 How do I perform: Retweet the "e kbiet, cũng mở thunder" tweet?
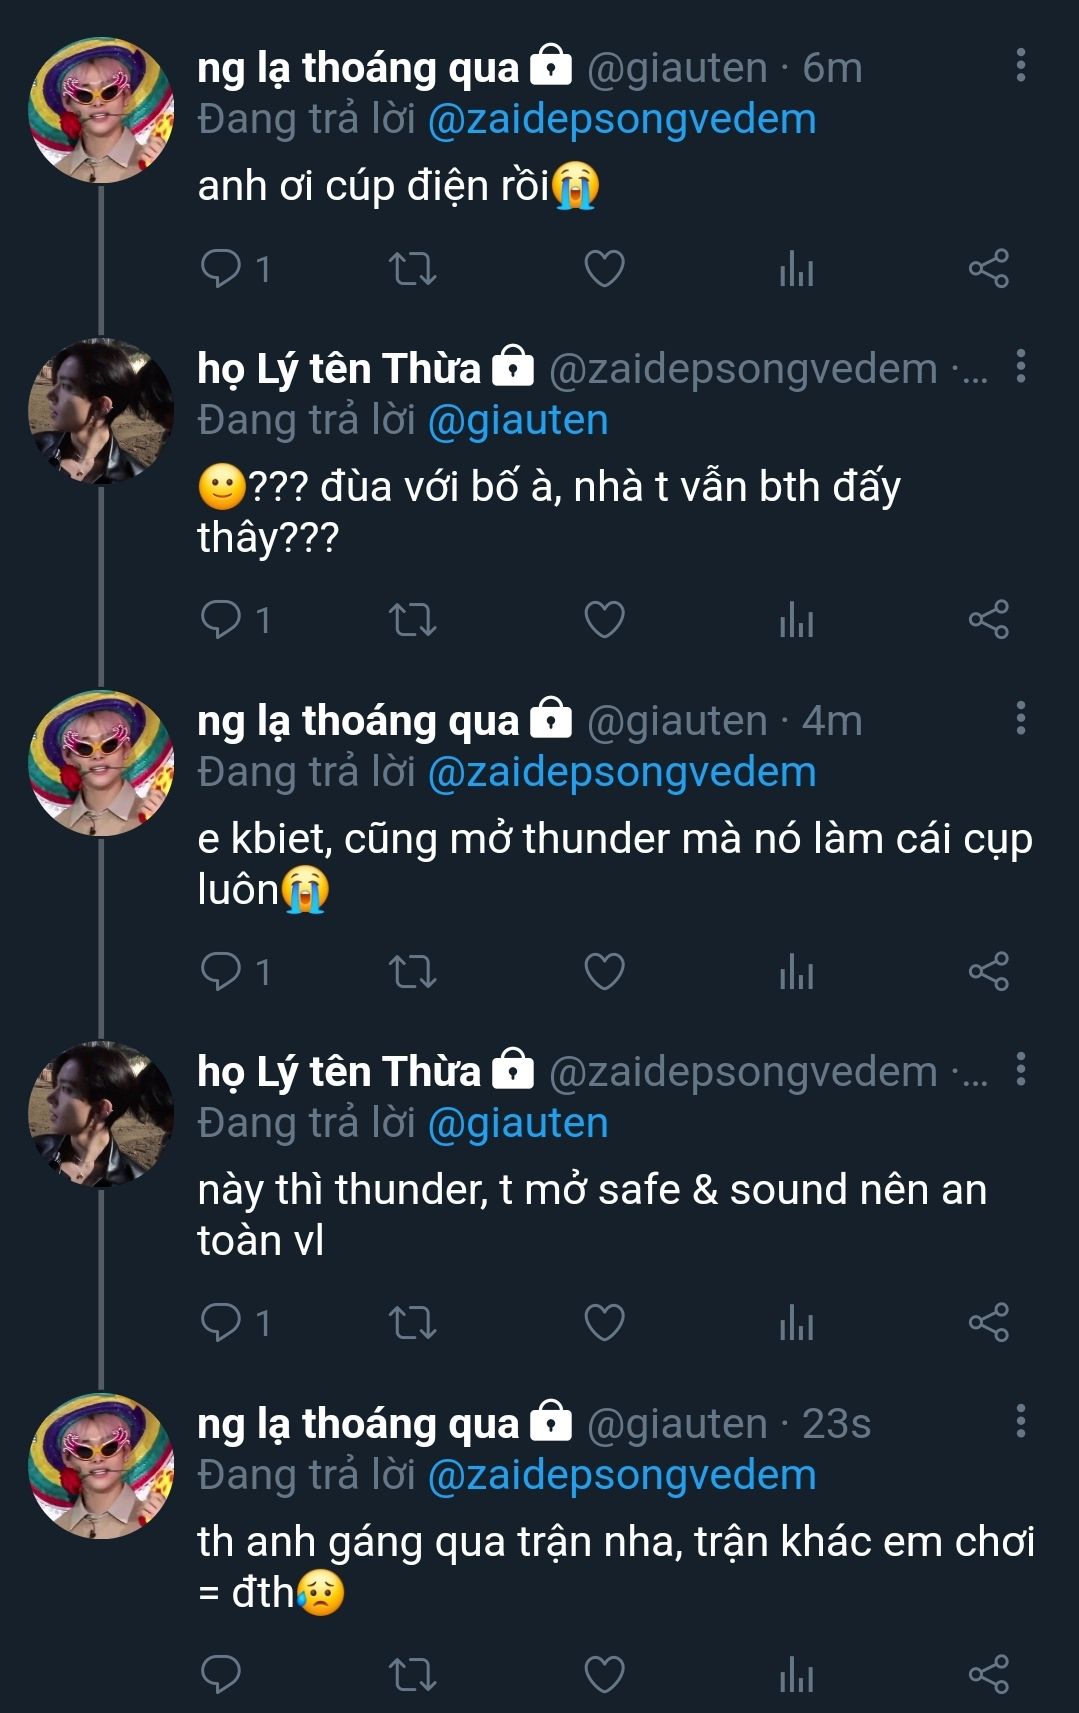[x=412, y=971]
